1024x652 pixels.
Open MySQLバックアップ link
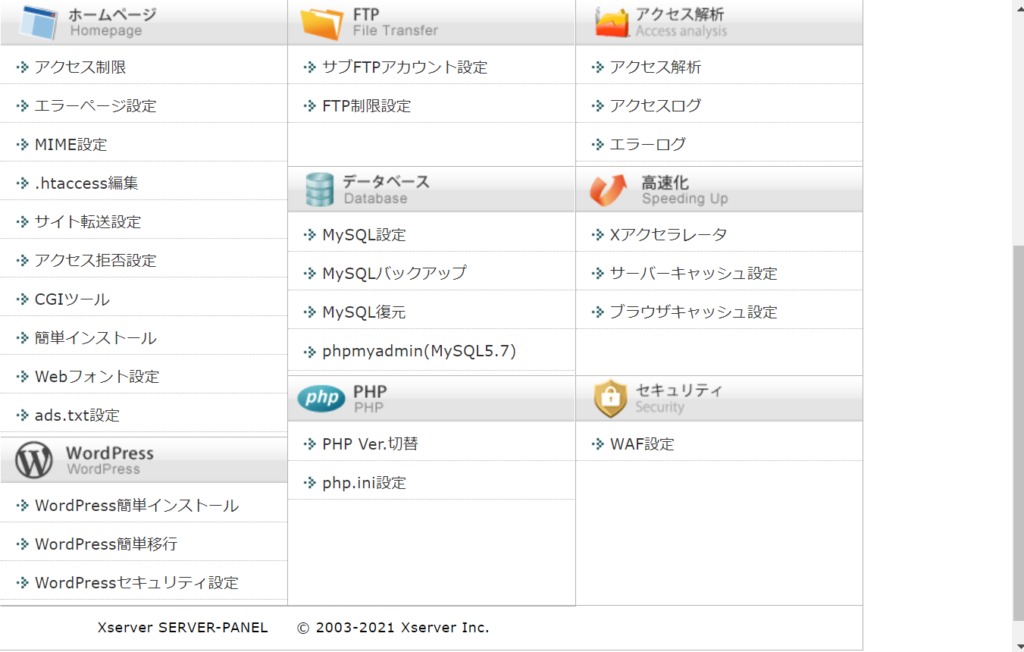point(394,273)
